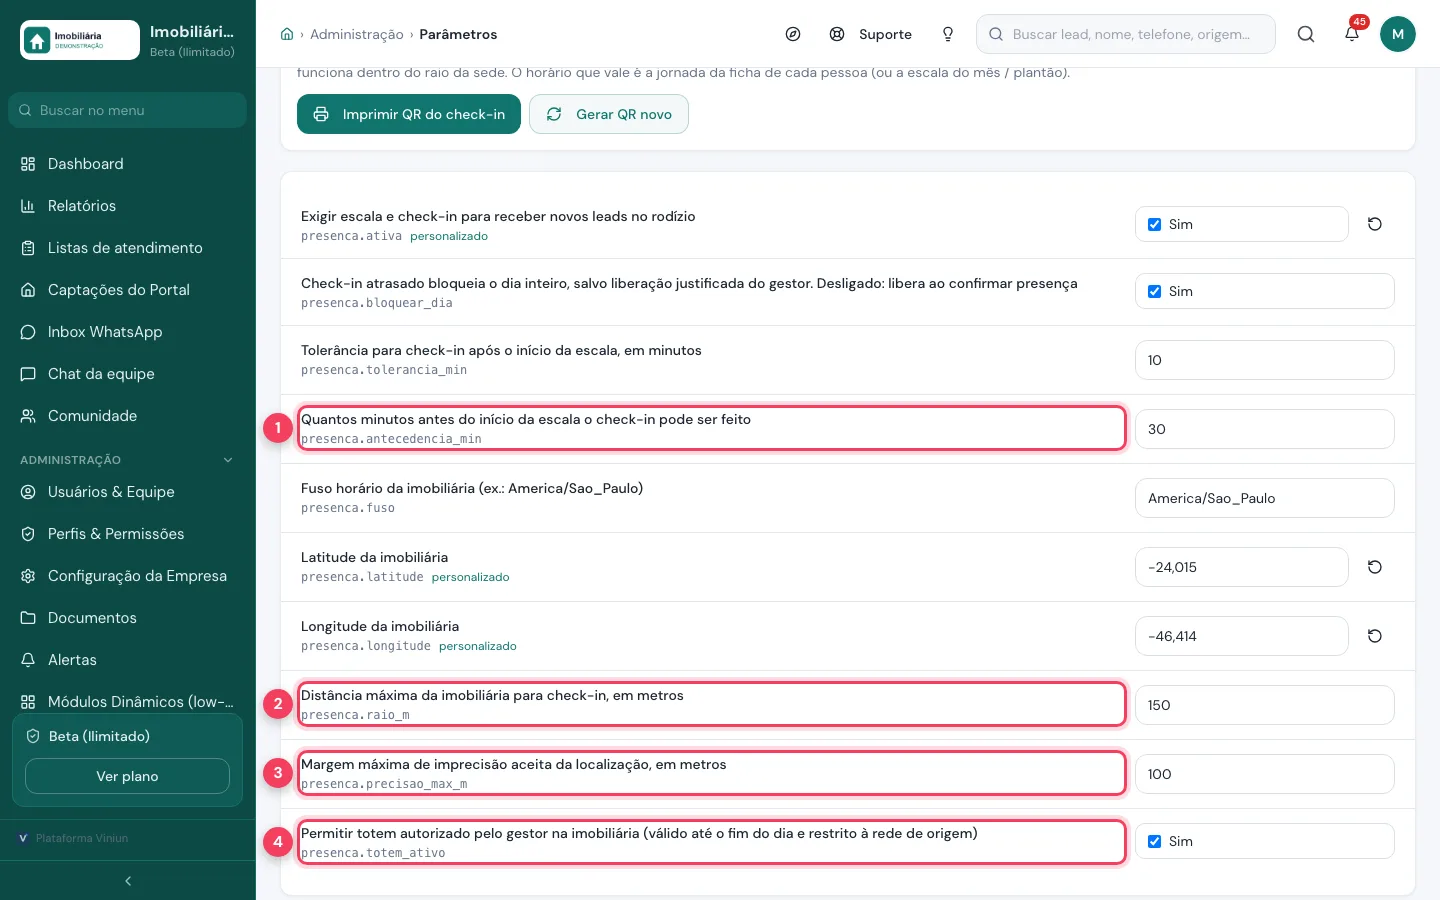This screenshot has width=1440, height=900.
Task: Click the tolerância minutes field showing 10
Action: [x=1265, y=360]
